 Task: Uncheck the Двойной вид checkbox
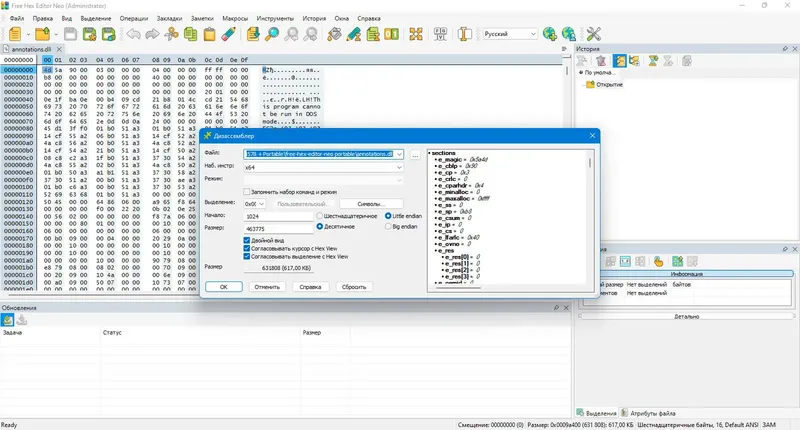[247, 240]
